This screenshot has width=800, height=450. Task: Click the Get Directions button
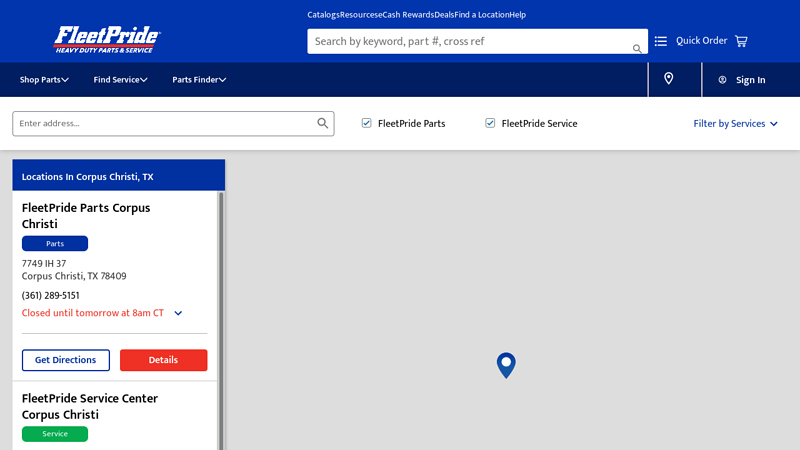click(x=66, y=360)
